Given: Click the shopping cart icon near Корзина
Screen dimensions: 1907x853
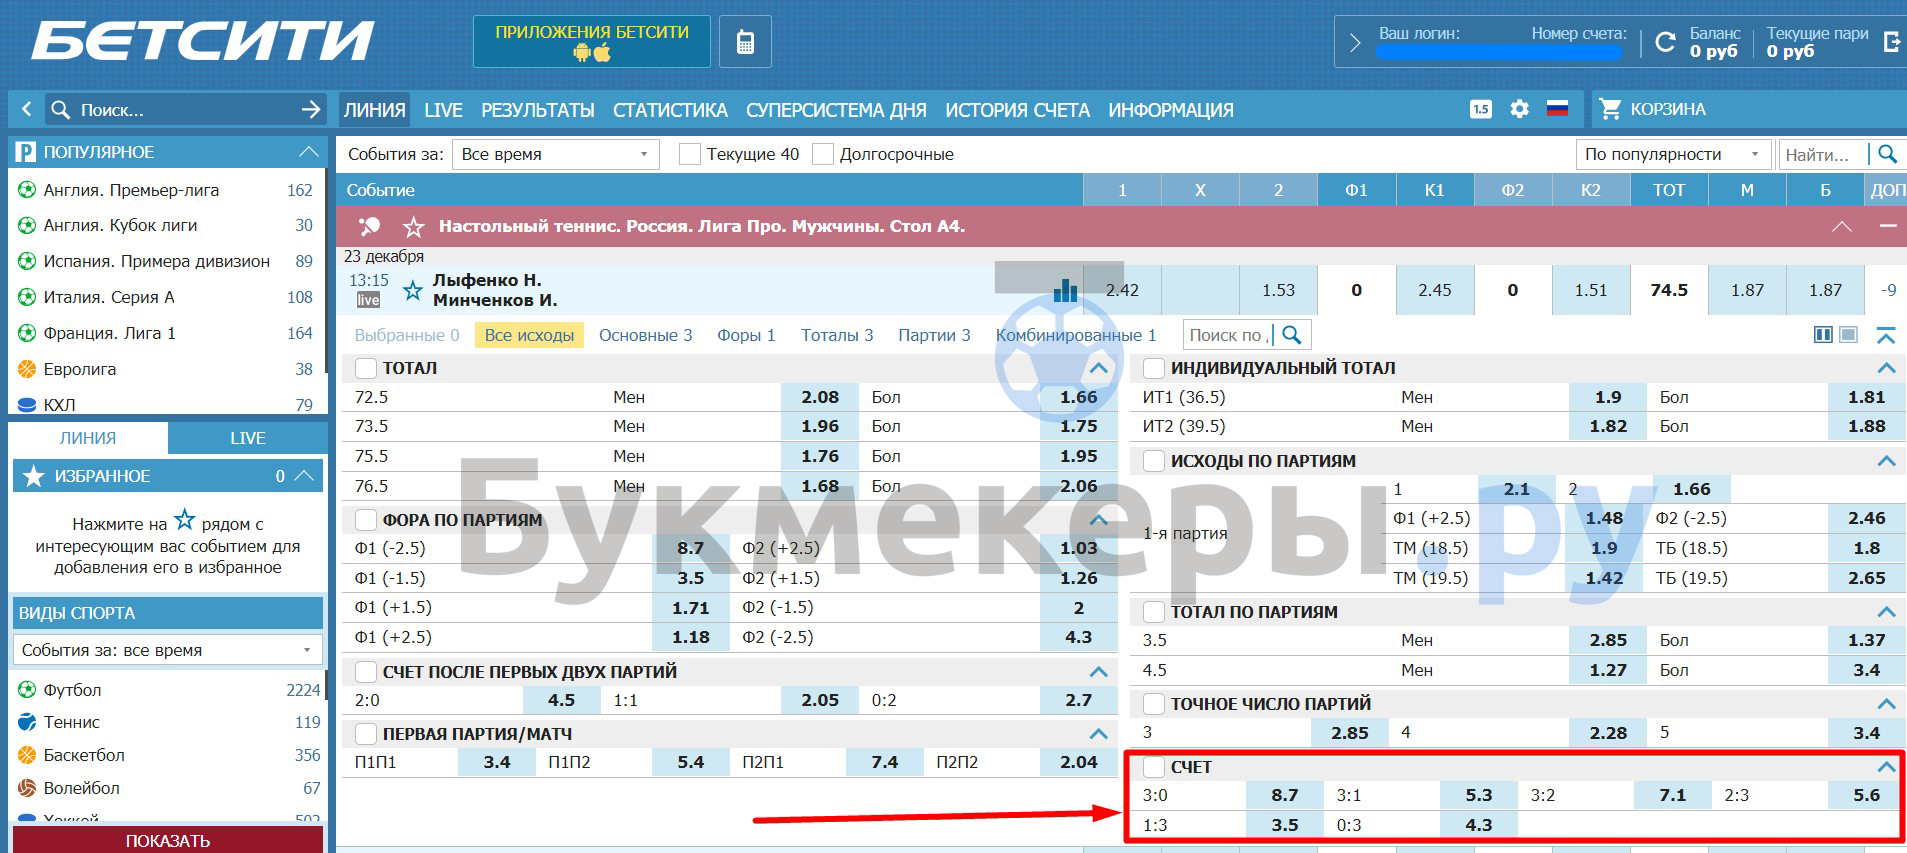Looking at the screenshot, I should (x=1610, y=109).
